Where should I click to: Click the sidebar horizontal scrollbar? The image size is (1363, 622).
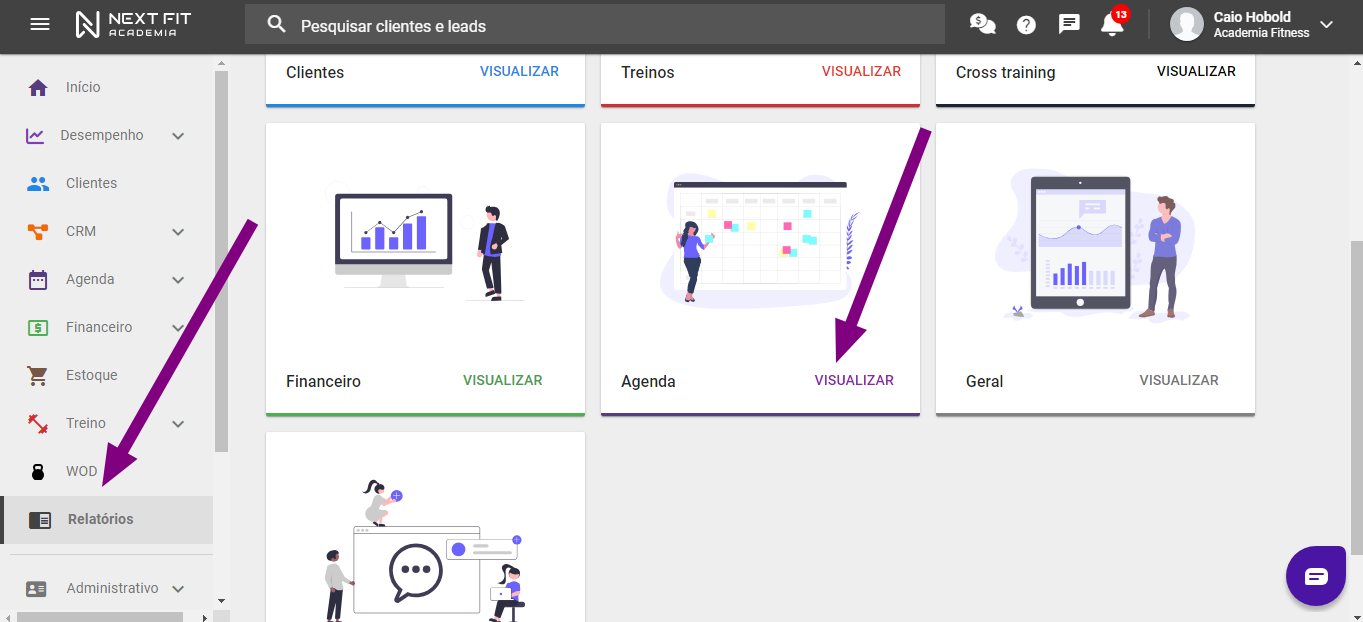(x=100, y=616)
